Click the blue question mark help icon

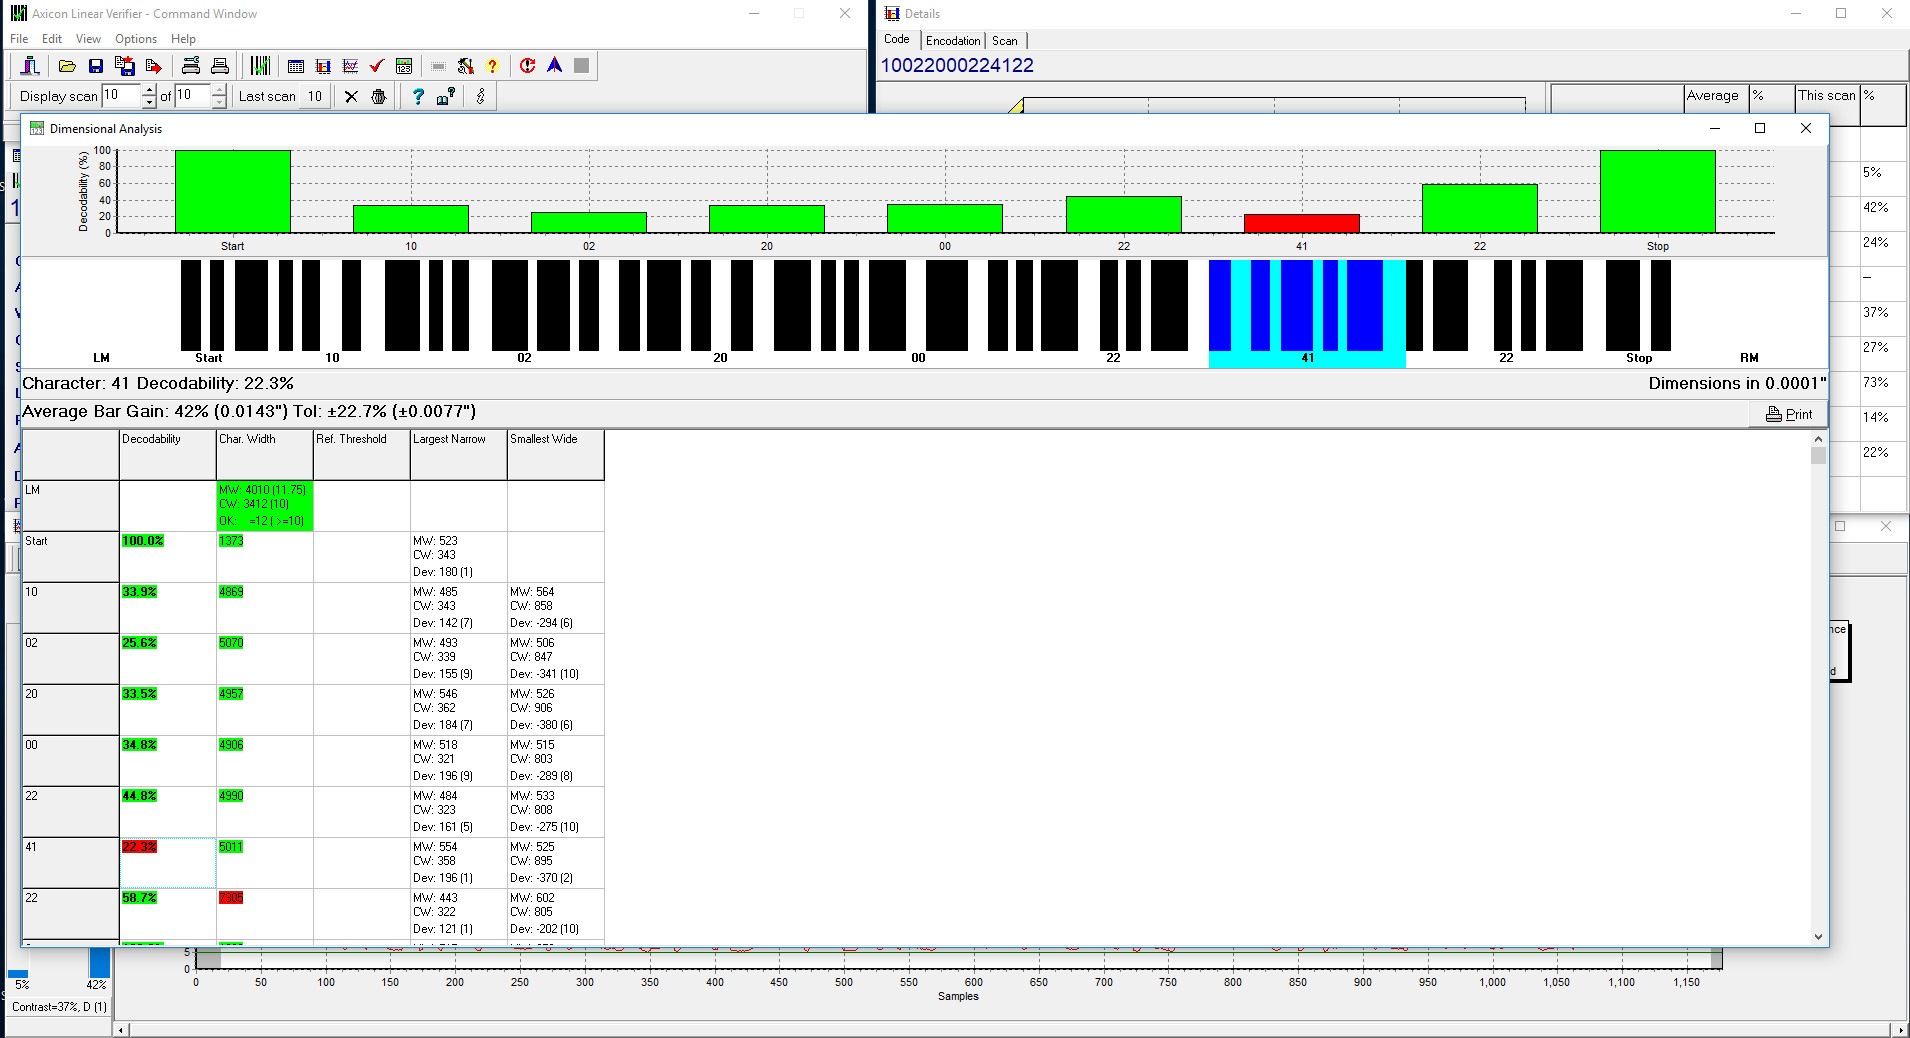click(x=418, y=97)
